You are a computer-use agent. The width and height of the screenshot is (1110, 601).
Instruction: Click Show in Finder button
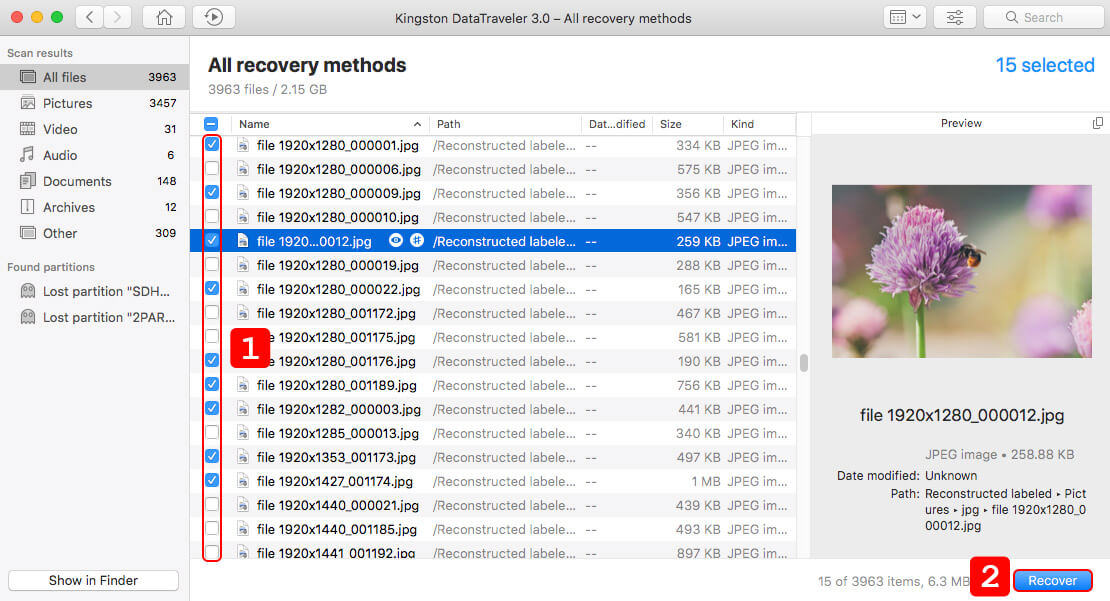93,580
